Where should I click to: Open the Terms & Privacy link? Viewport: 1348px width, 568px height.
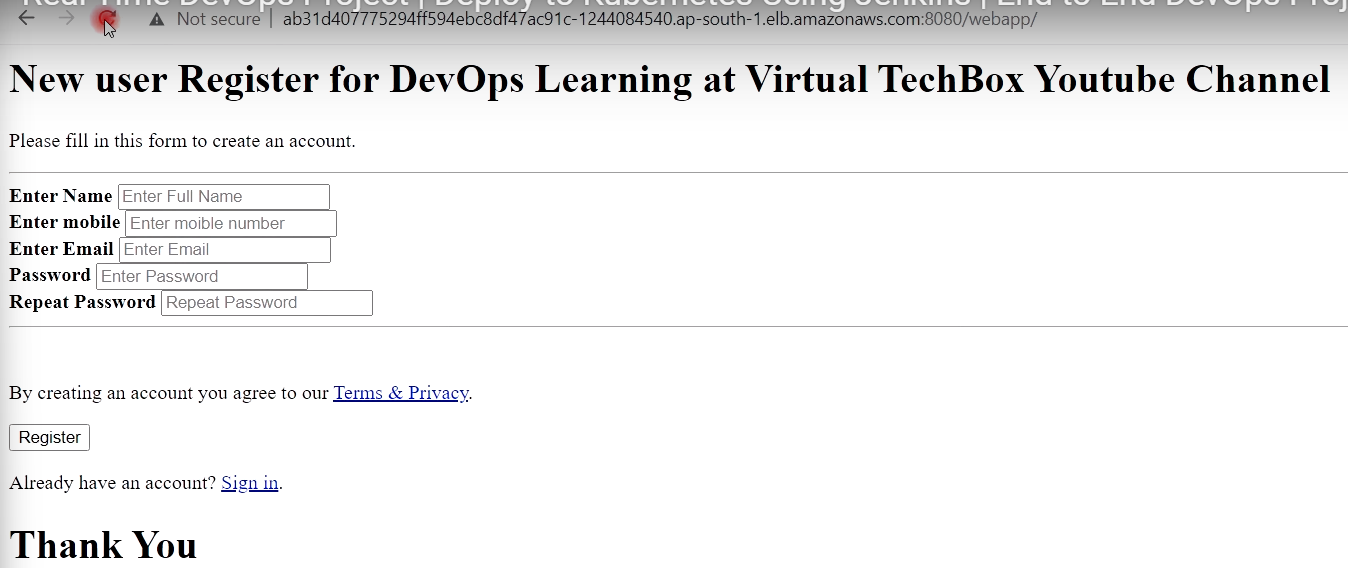tap(401, 393)
